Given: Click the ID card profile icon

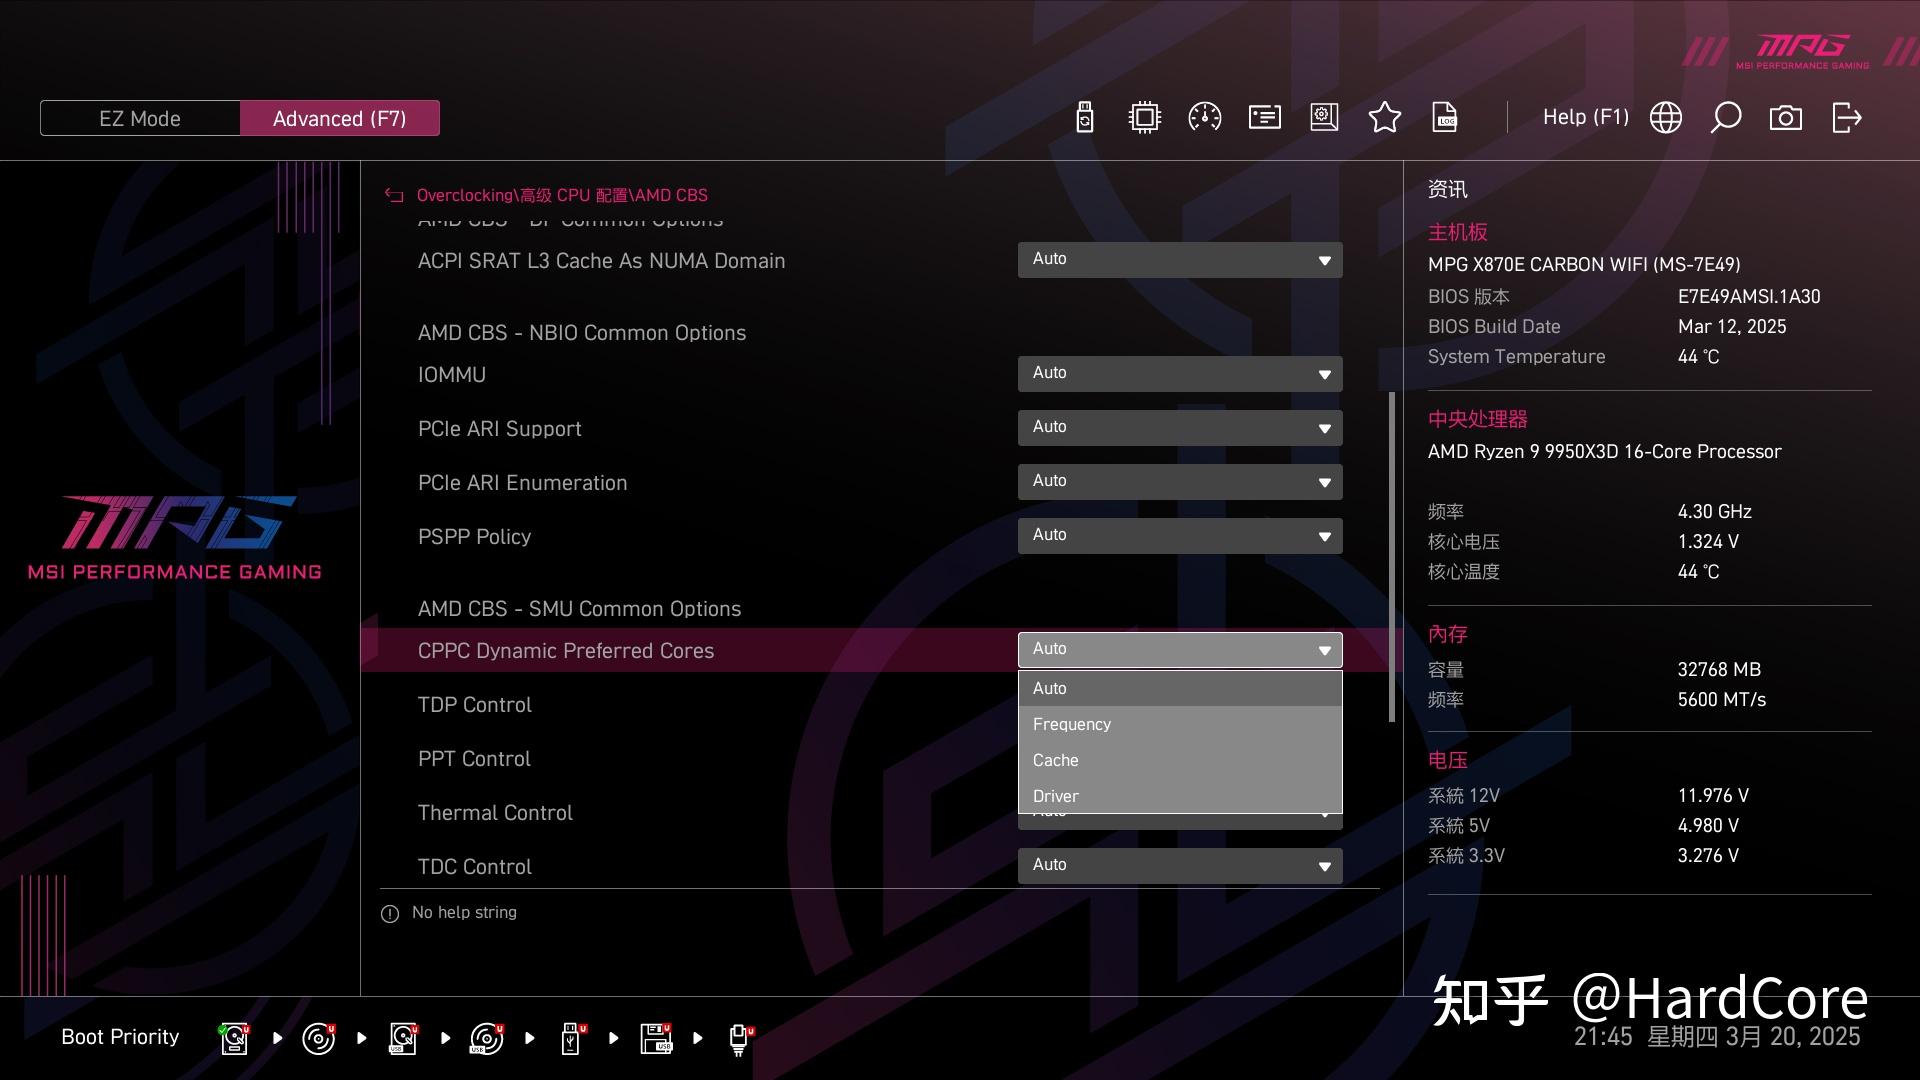Looking at the screenshot, I should [x=1264, y=118].
